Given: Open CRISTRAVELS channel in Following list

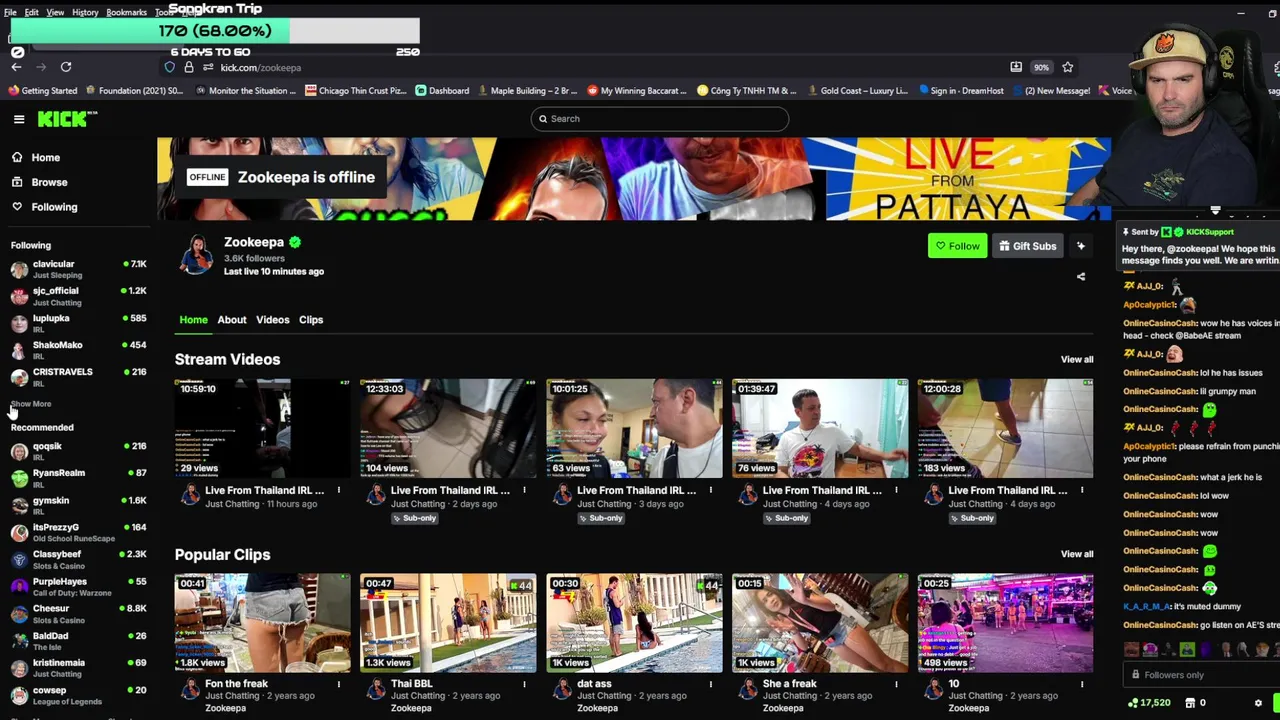Looking at the screenshot, I should [78, 377].
